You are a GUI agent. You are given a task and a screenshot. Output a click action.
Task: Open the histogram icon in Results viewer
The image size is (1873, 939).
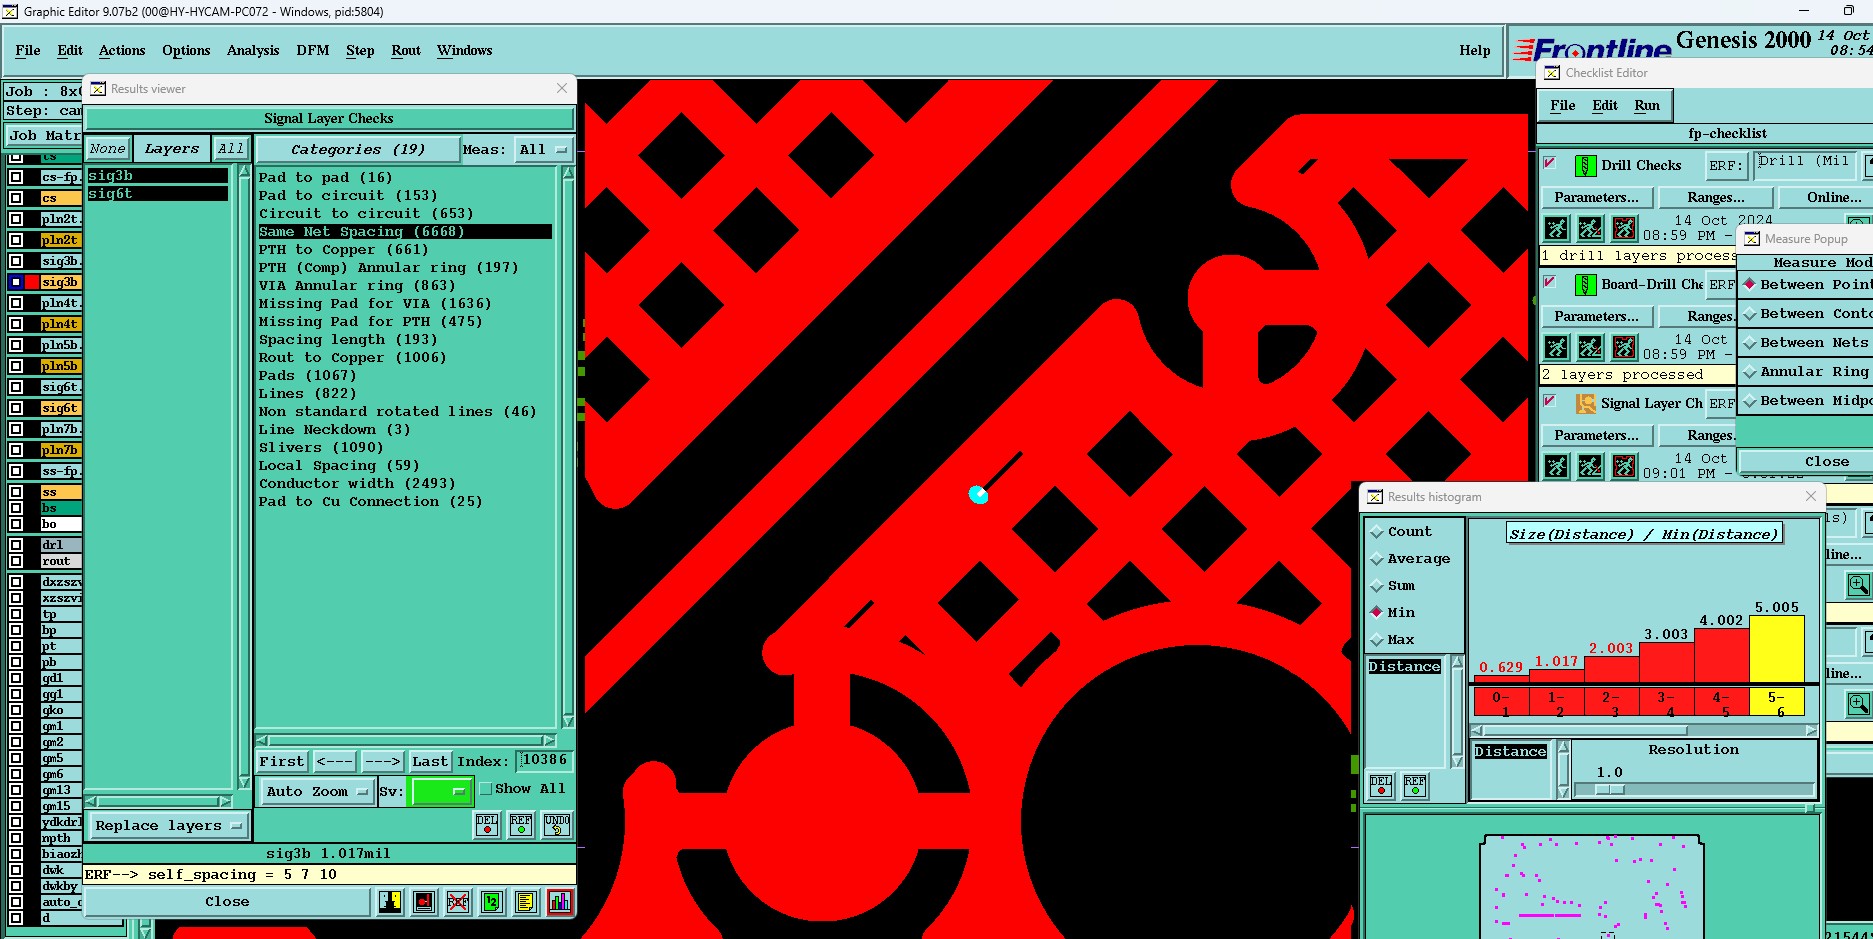click(560, 902)
